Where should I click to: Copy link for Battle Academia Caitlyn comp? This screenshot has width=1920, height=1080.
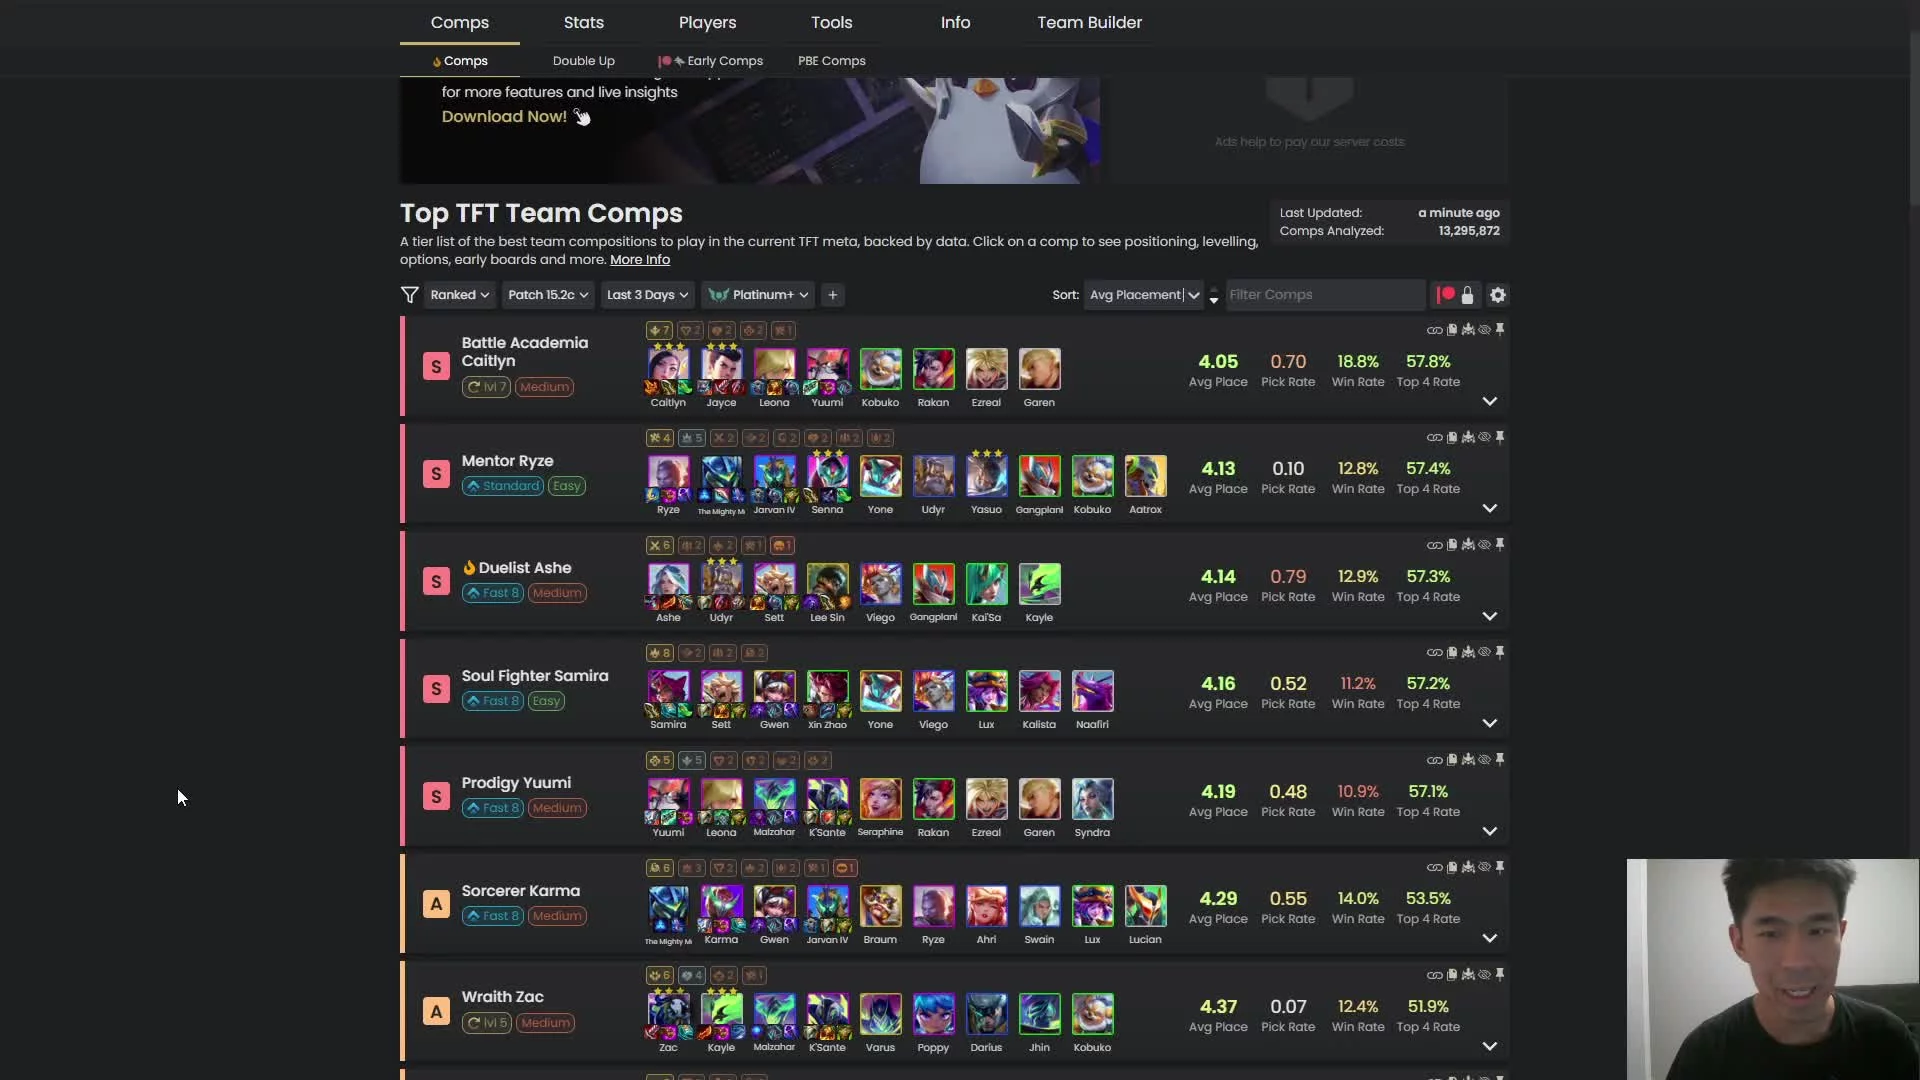coord(1434,330)
